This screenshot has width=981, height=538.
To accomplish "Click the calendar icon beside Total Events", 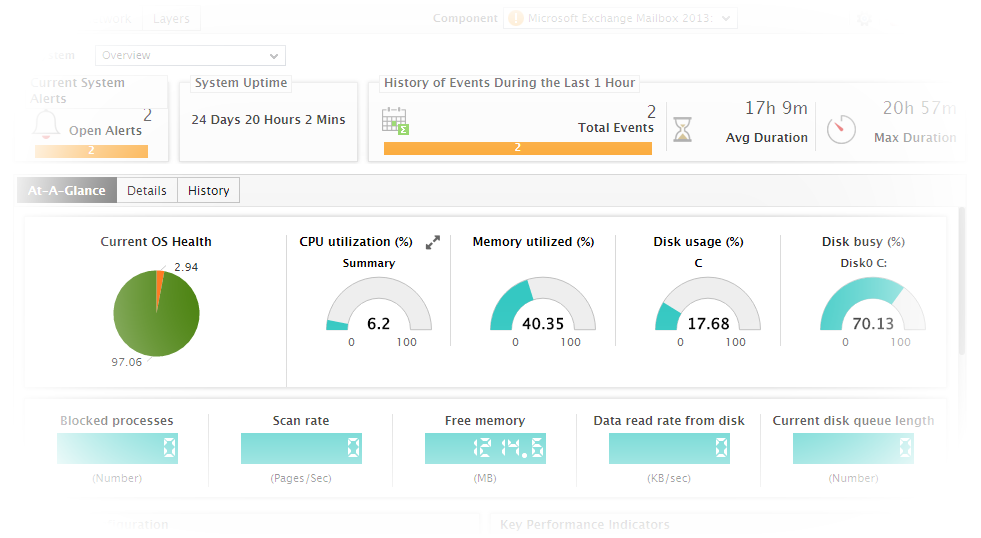I will pyautogui.click(x=395, y=121).
